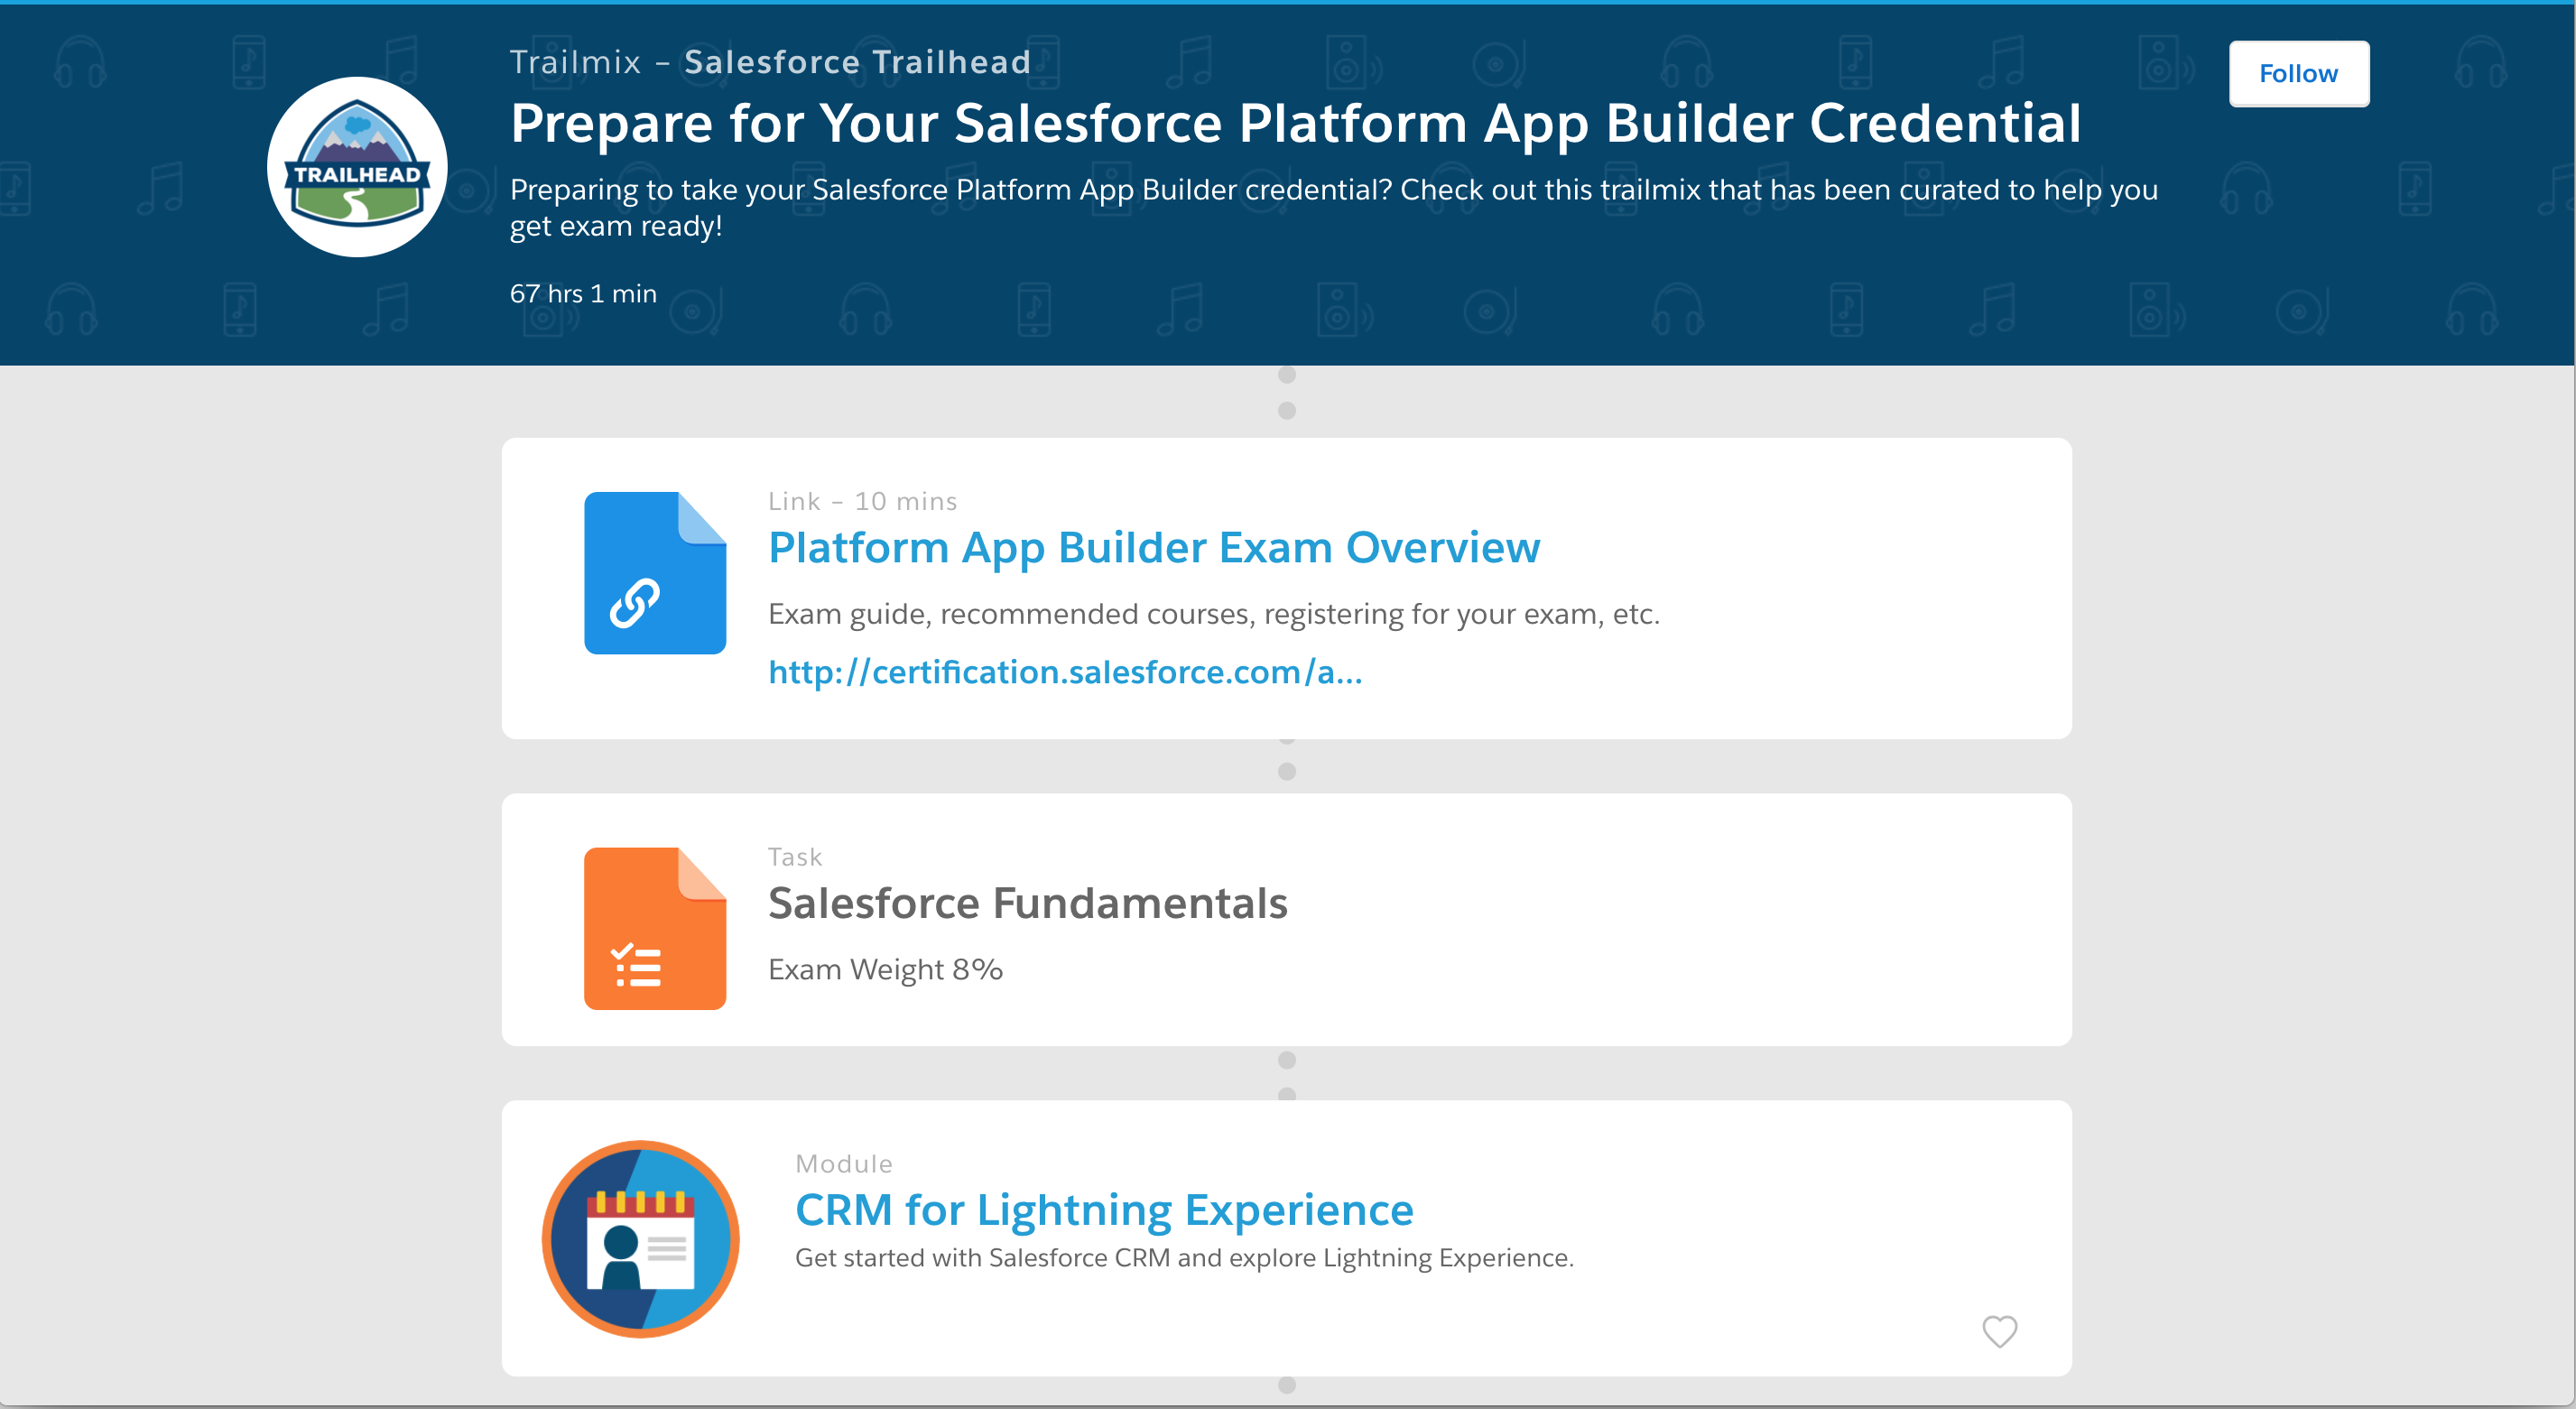The height and width of the screenshot is (1409, 2576).
Task: Click the CRM module badge icon
Action: pos(641,1239)
